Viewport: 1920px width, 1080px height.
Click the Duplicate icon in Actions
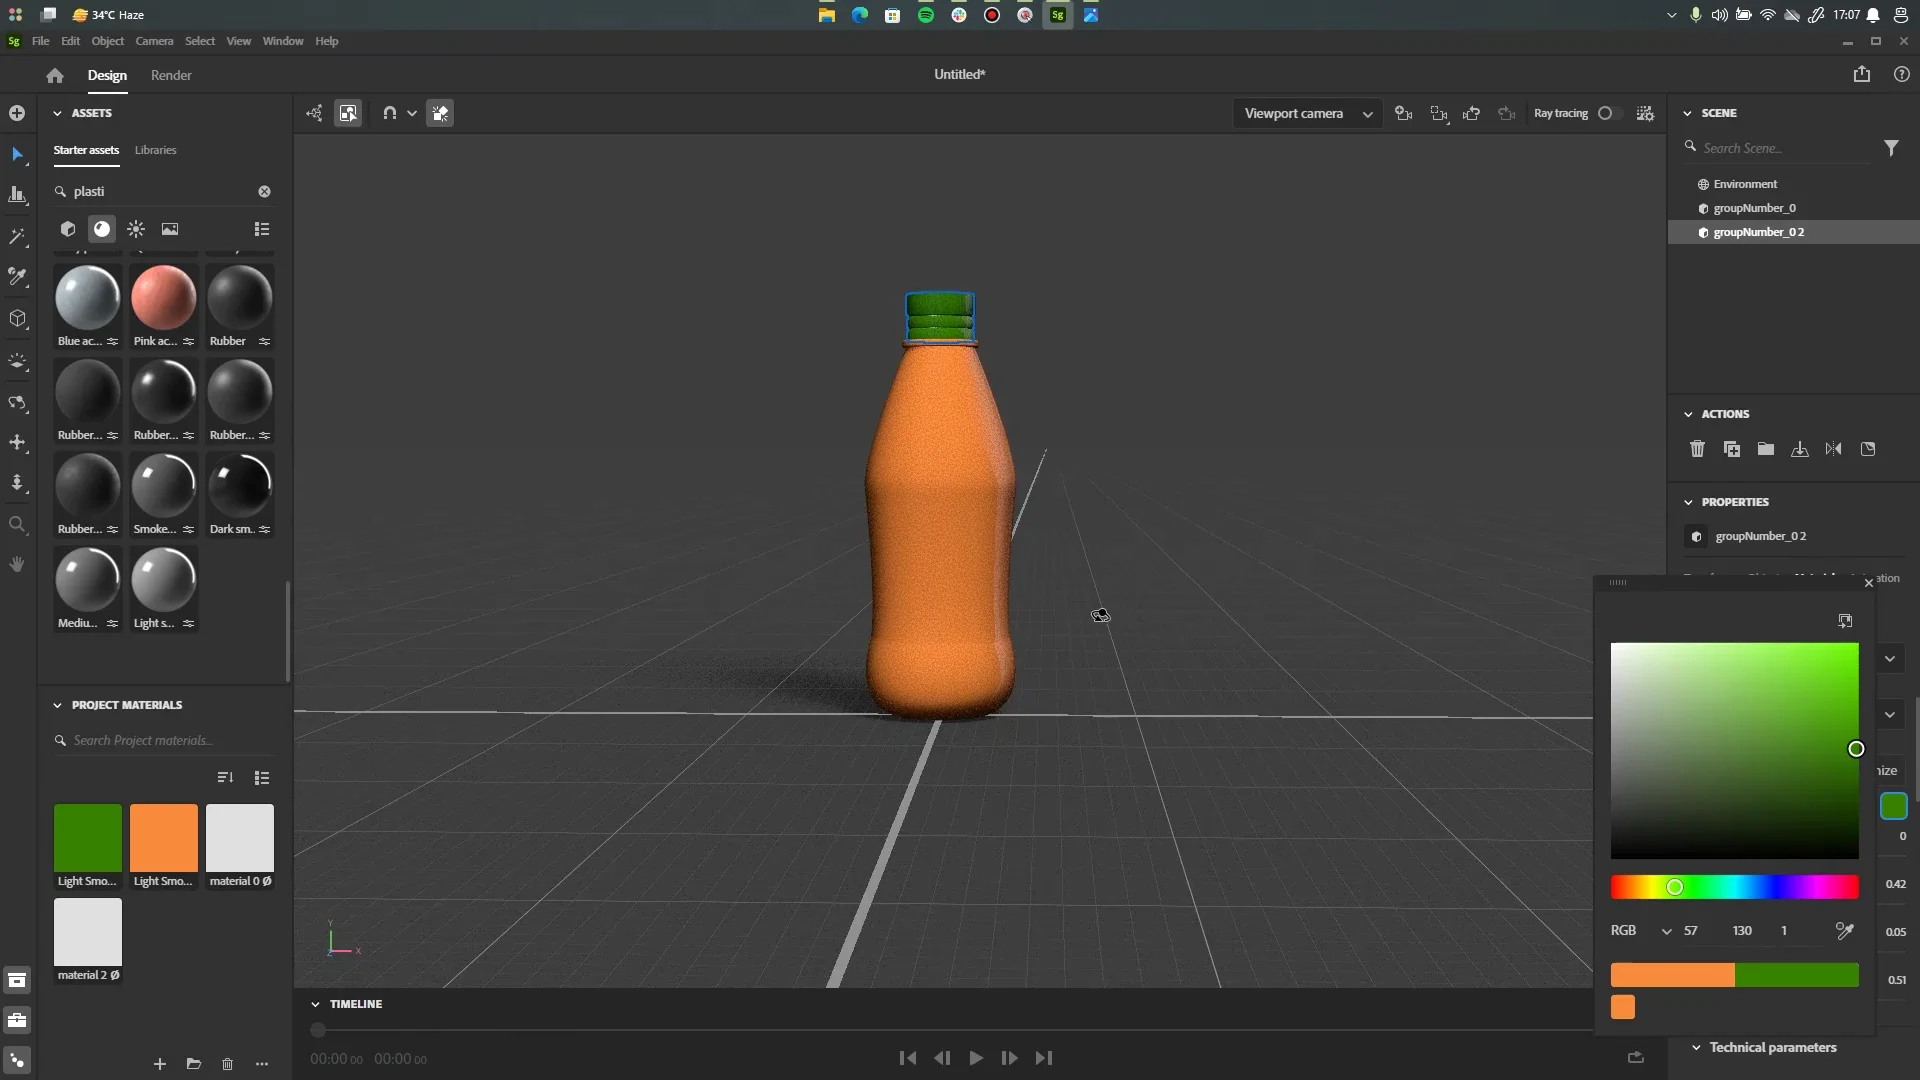tap(1732, 449)
